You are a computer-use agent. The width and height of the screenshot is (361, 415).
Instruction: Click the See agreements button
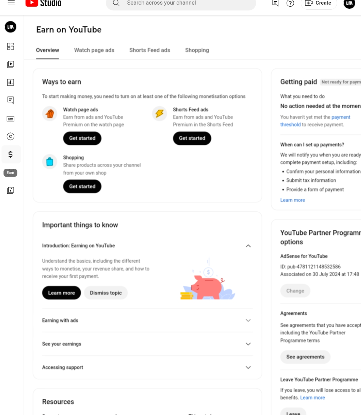point(305,357)
